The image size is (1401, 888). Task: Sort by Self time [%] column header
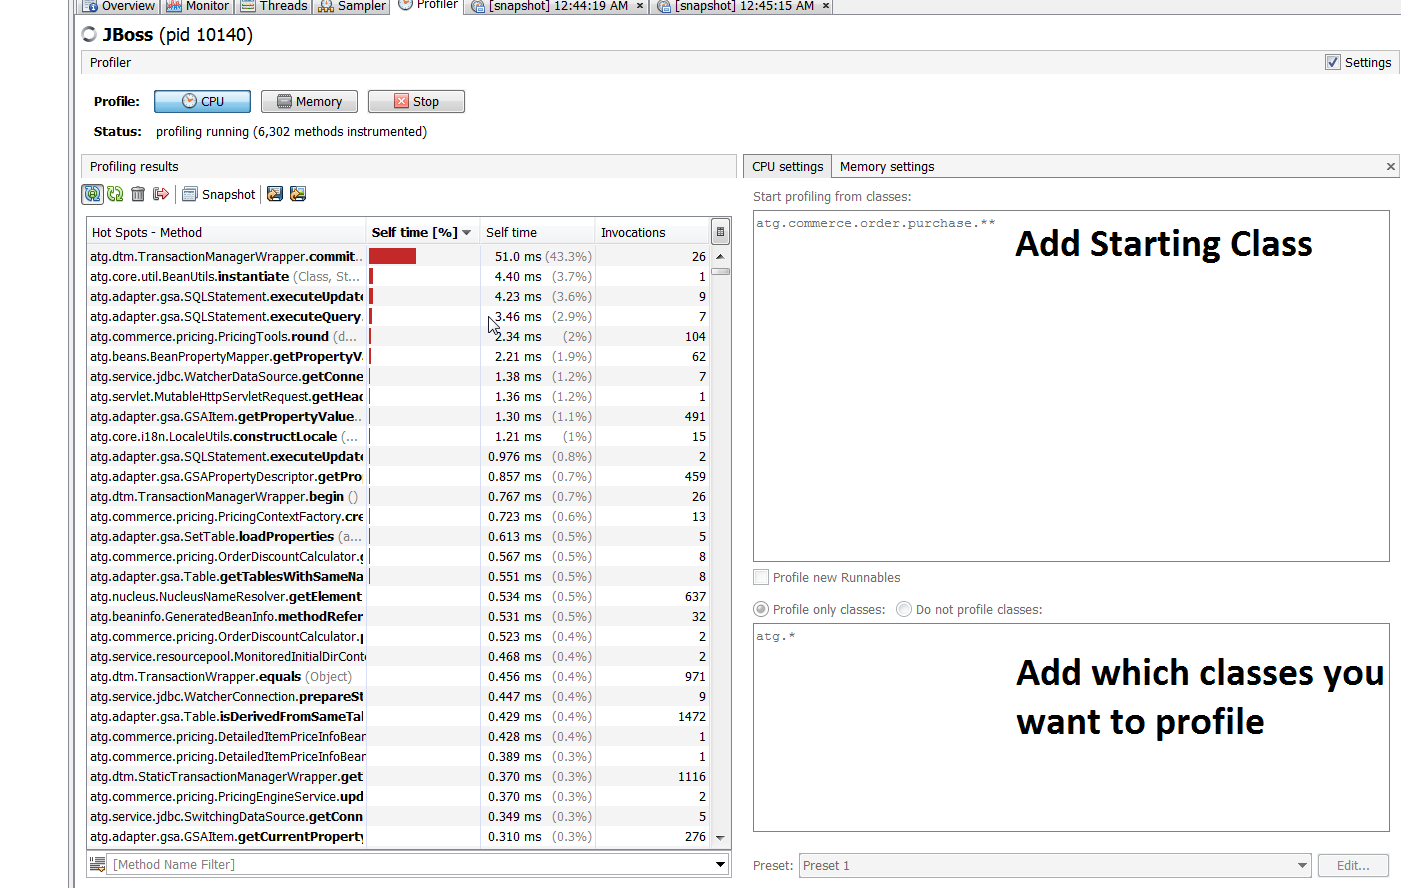(x=423, y=232)
